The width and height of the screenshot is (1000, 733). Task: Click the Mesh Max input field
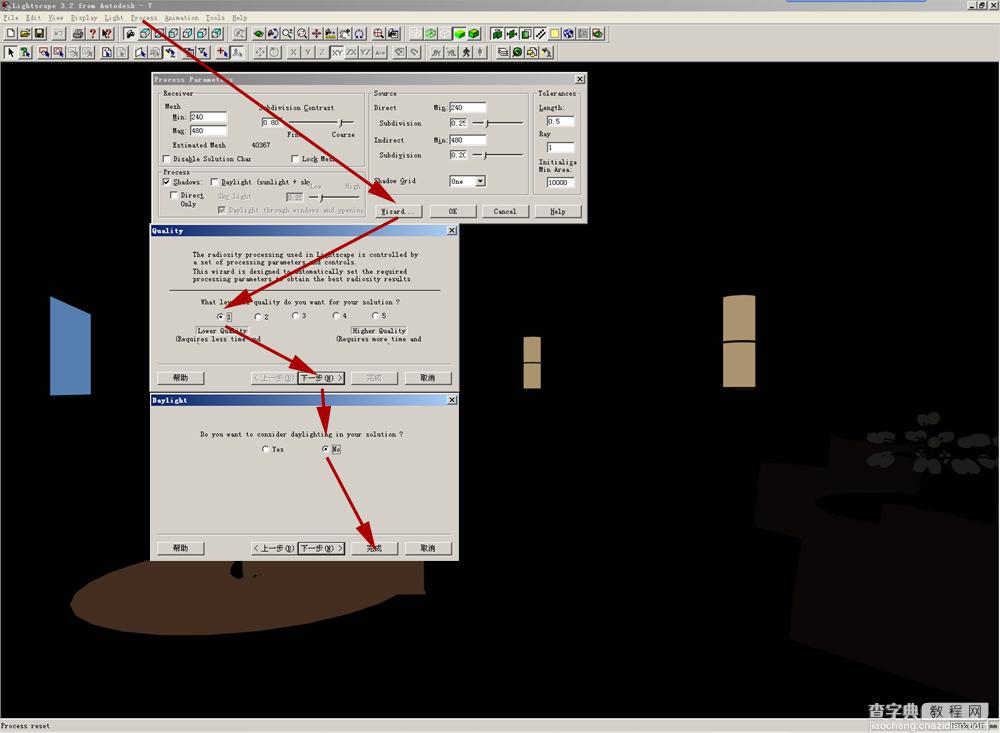[x=208, y=131]
